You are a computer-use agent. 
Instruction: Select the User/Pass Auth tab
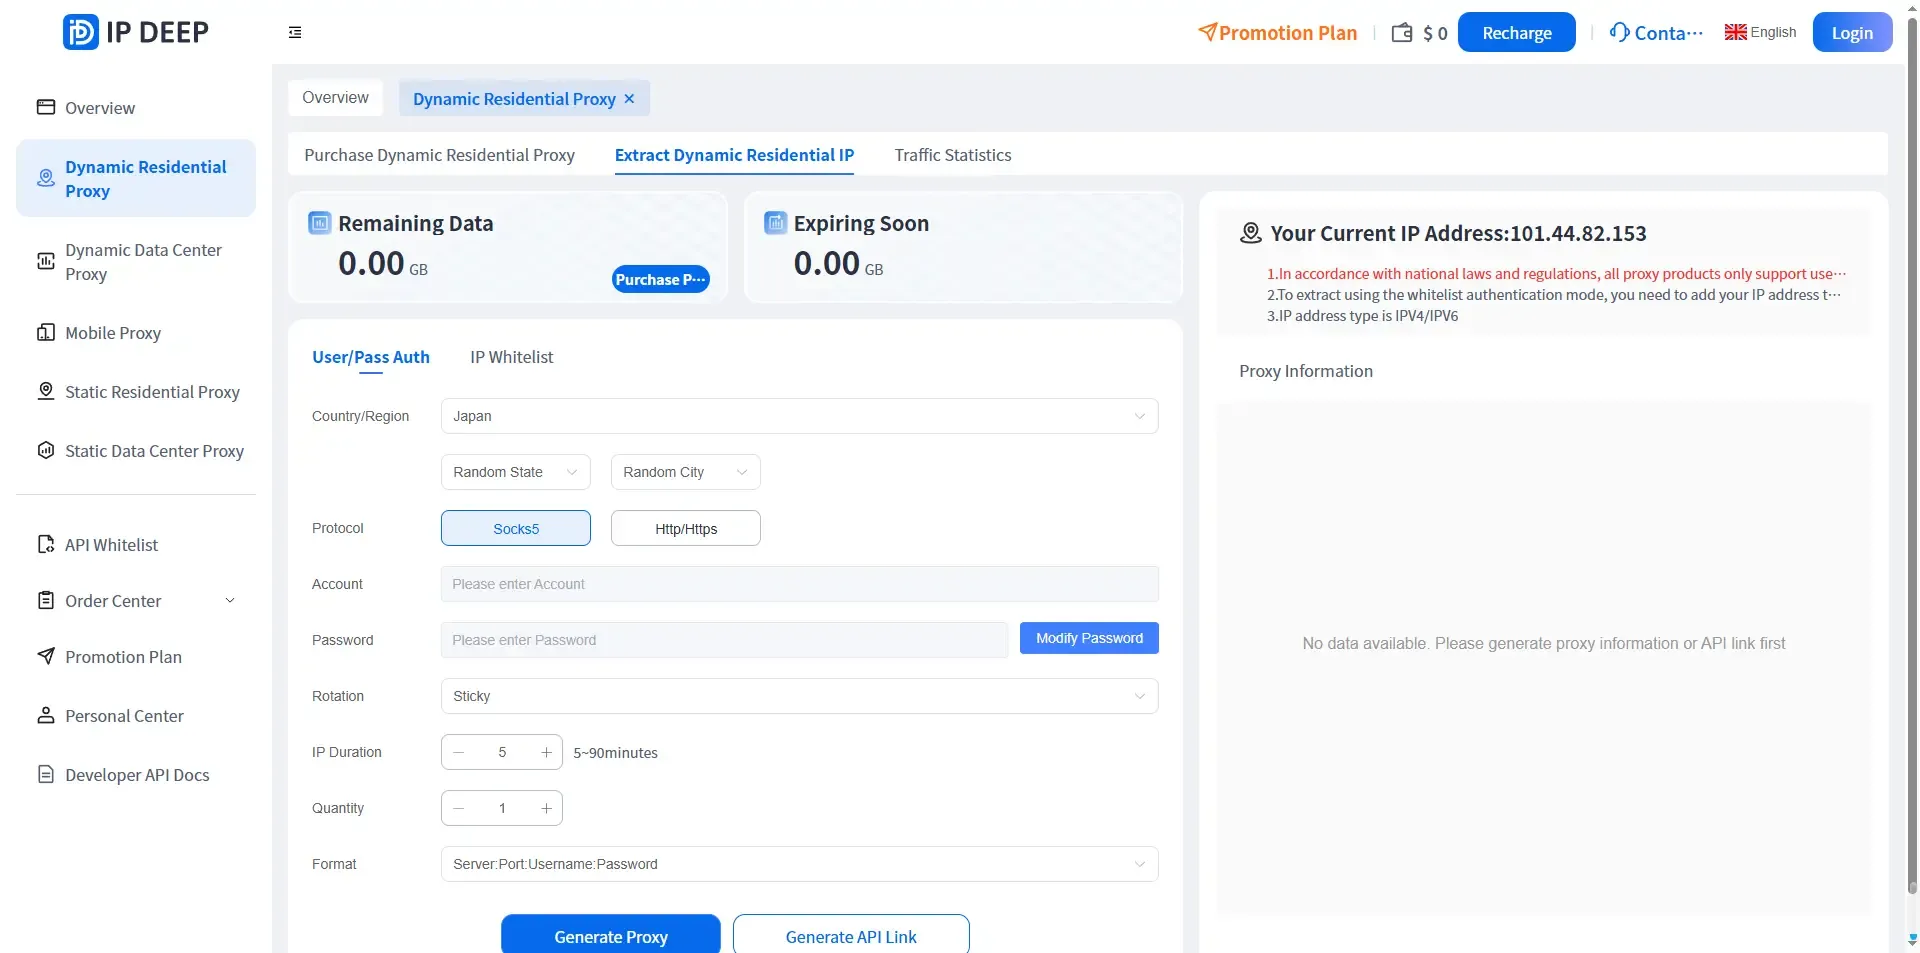(x=371, y=357)
